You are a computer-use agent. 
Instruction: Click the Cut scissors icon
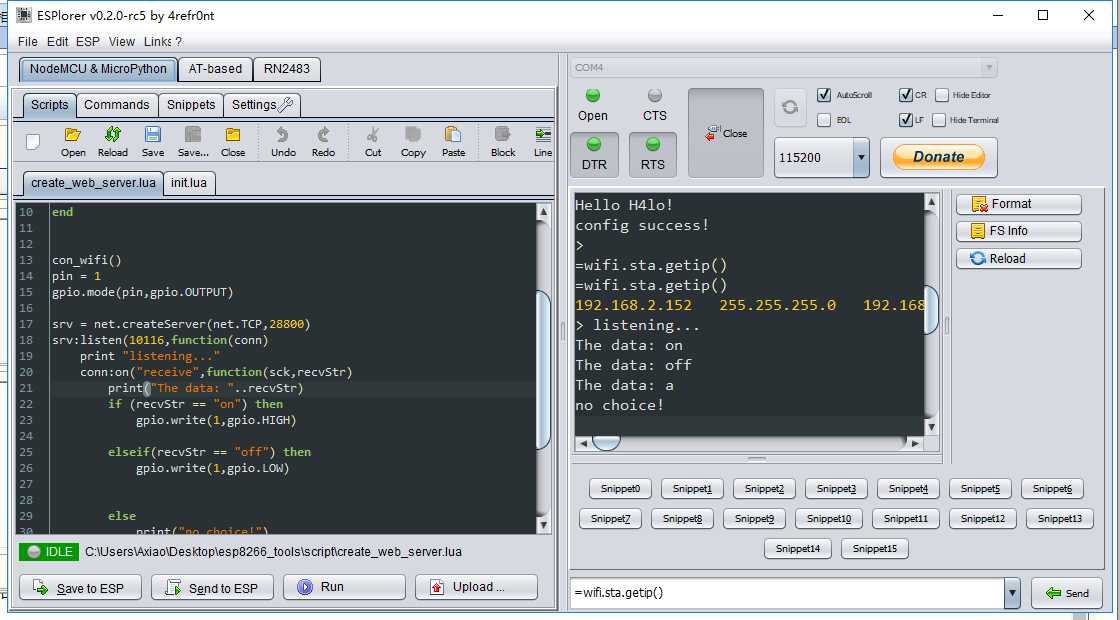pyautogui.click(x=373, y=141)
